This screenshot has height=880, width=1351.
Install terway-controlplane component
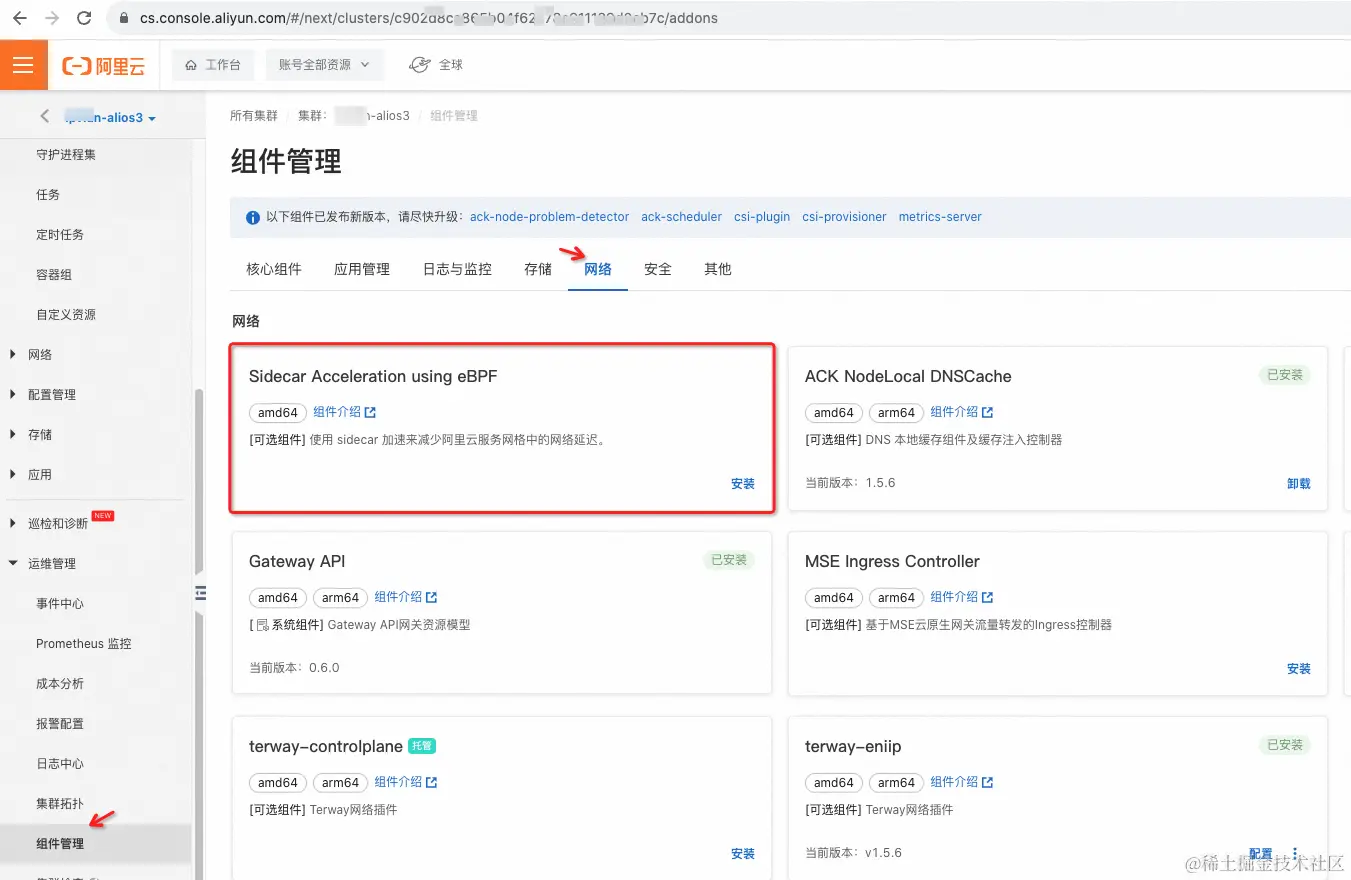click(743, 854)
